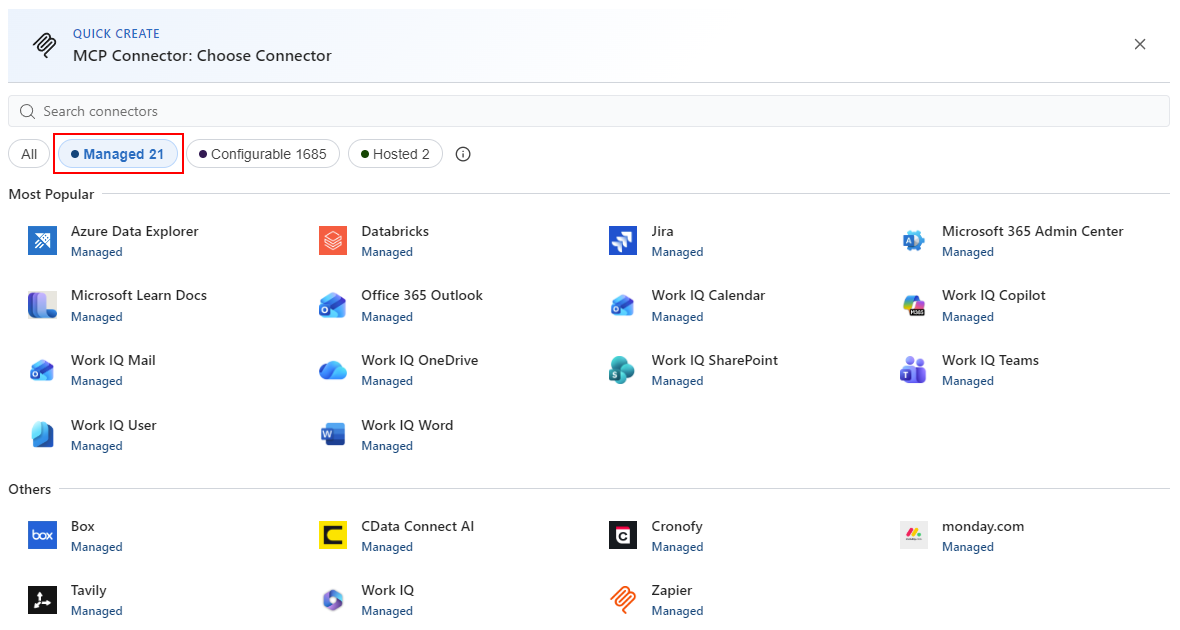The image size is (1180, 630).
Task: Click the QUICK CREATE header label
Action: 116,34
